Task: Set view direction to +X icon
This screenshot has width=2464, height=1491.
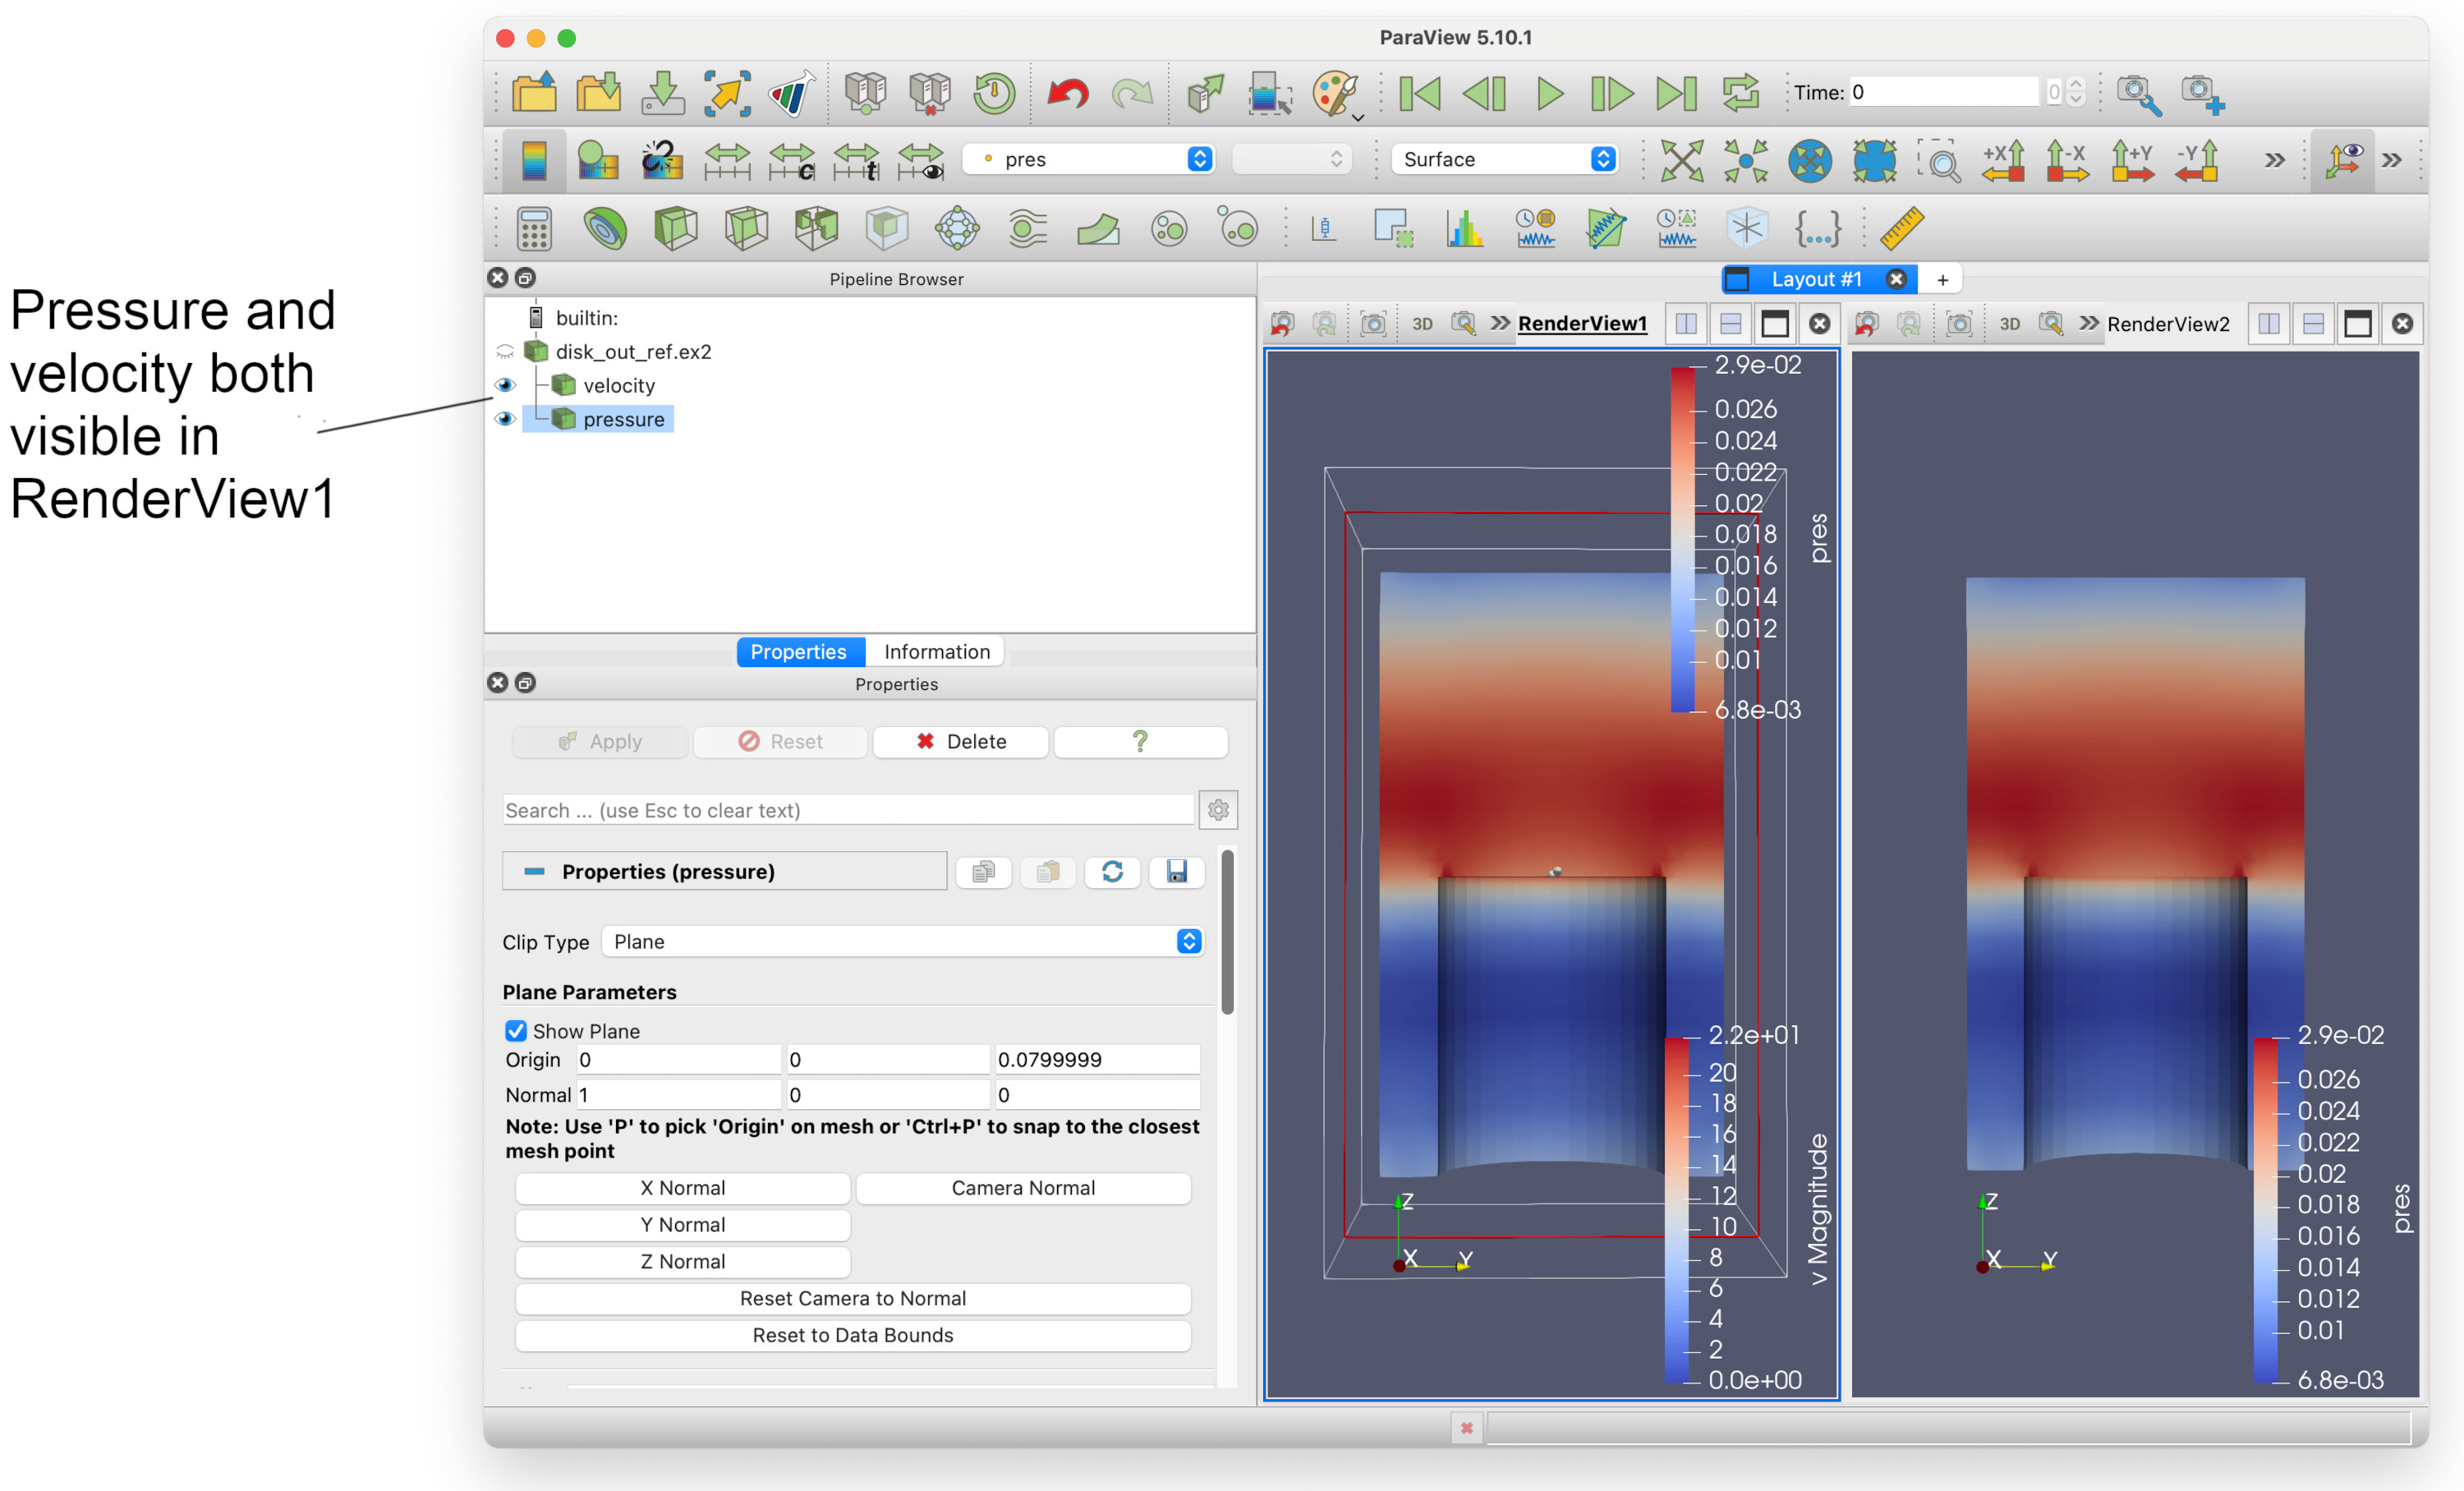Action: click(2003, 160)
